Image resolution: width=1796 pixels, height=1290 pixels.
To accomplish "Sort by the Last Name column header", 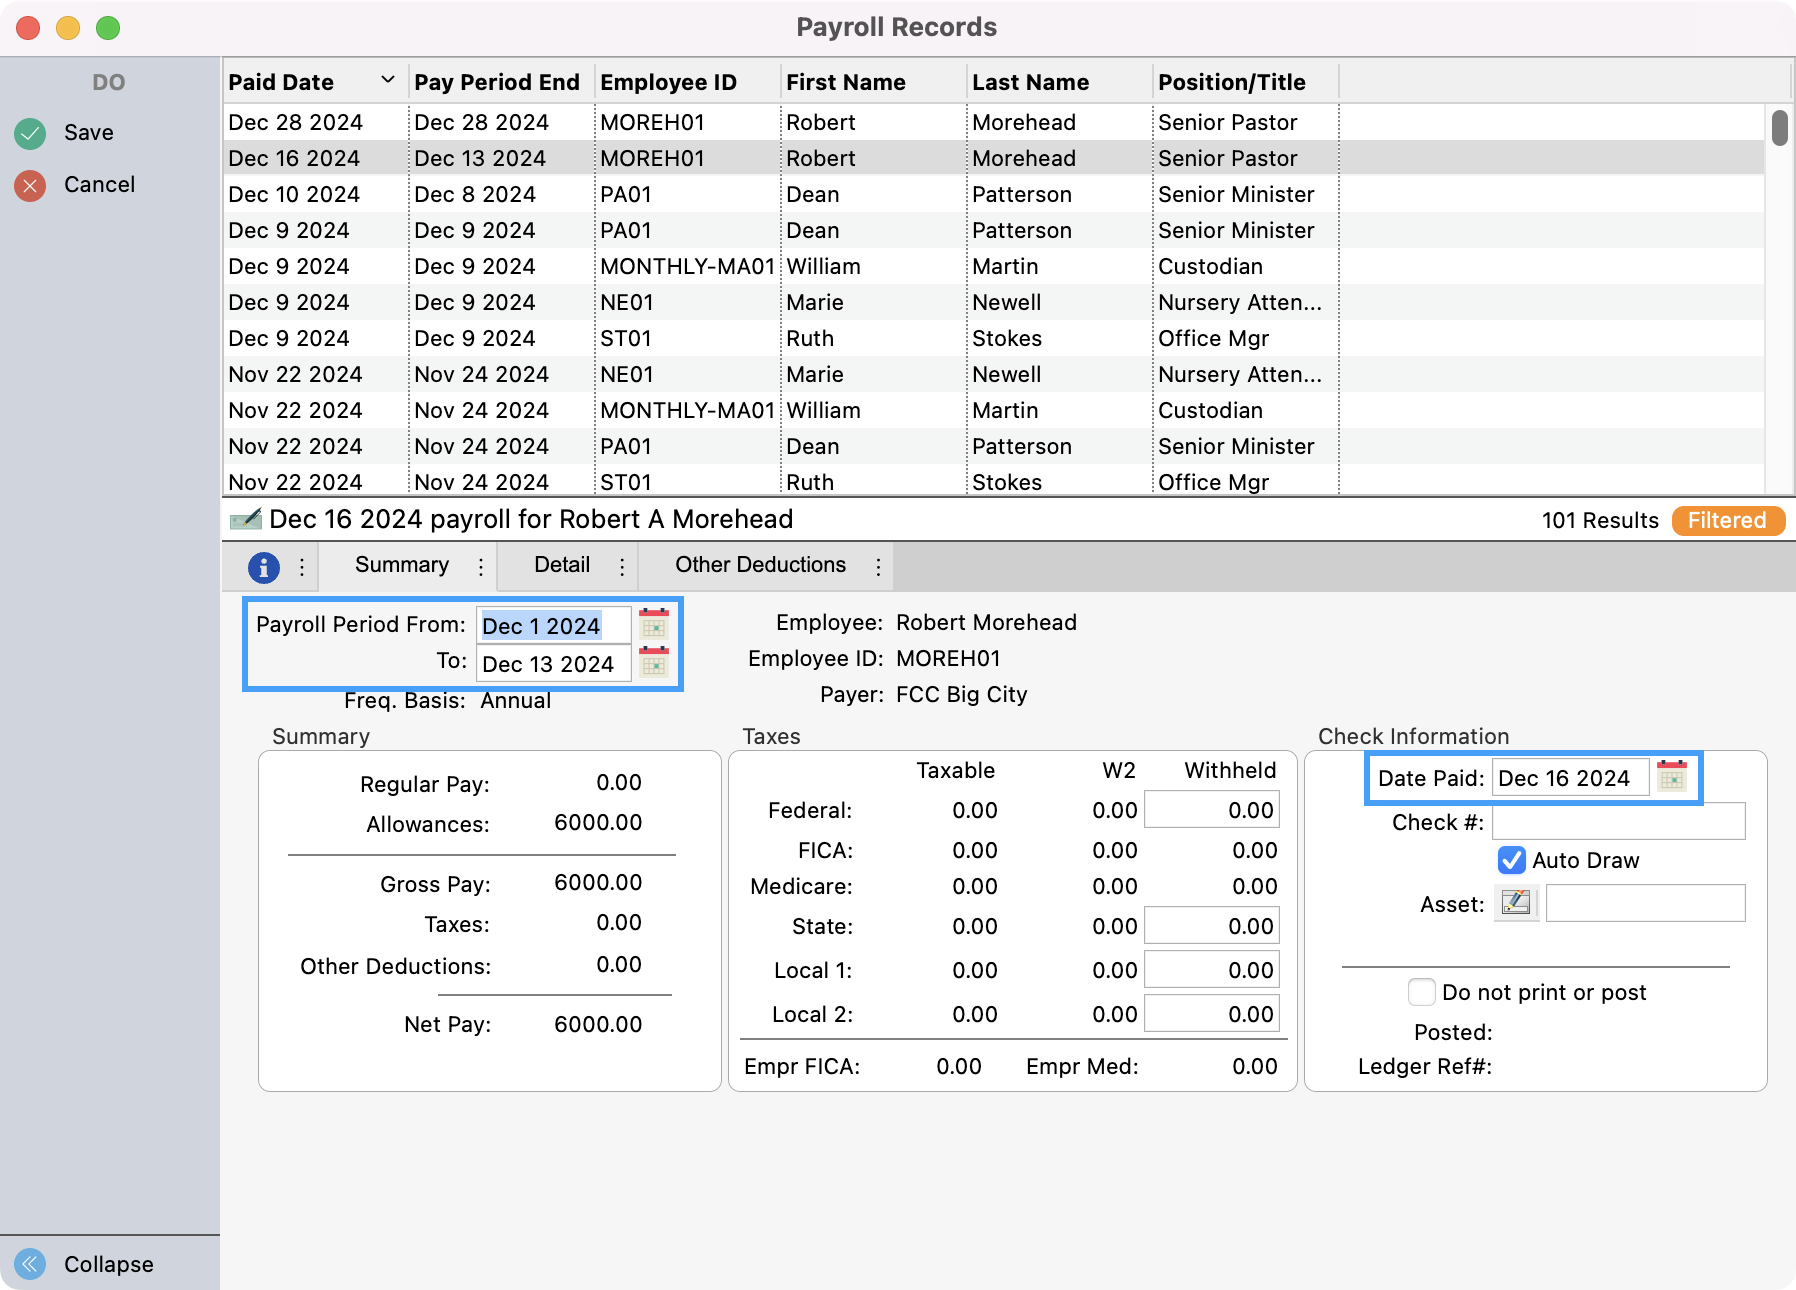I will [1030, 82].
